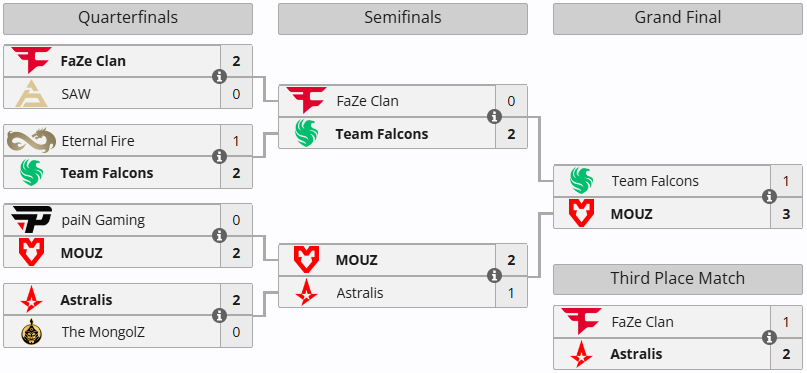Open Grand Final match info icon
807x373 pixels.
(x=769, y=197)
